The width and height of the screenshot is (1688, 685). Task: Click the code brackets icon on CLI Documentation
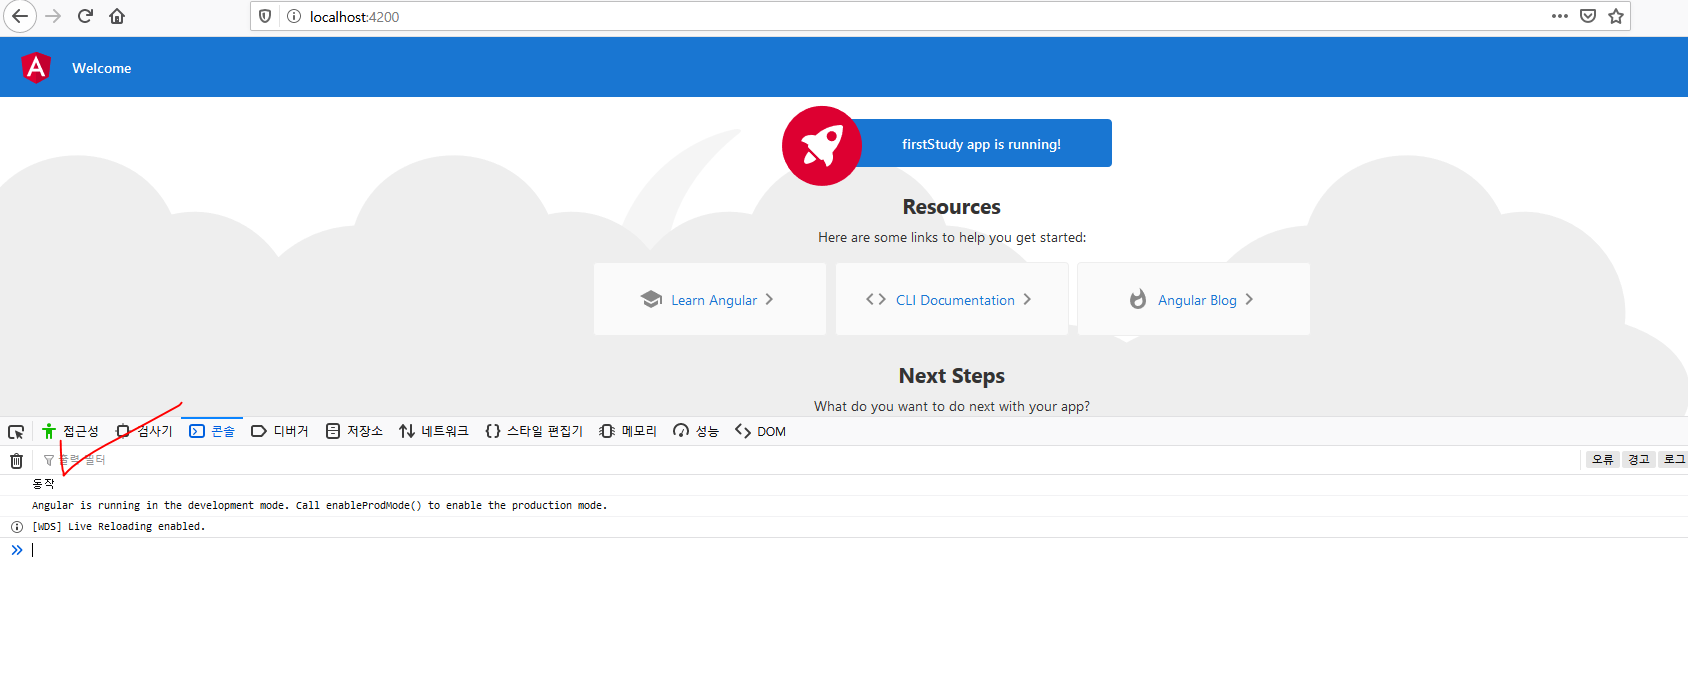tap(876, 299)
